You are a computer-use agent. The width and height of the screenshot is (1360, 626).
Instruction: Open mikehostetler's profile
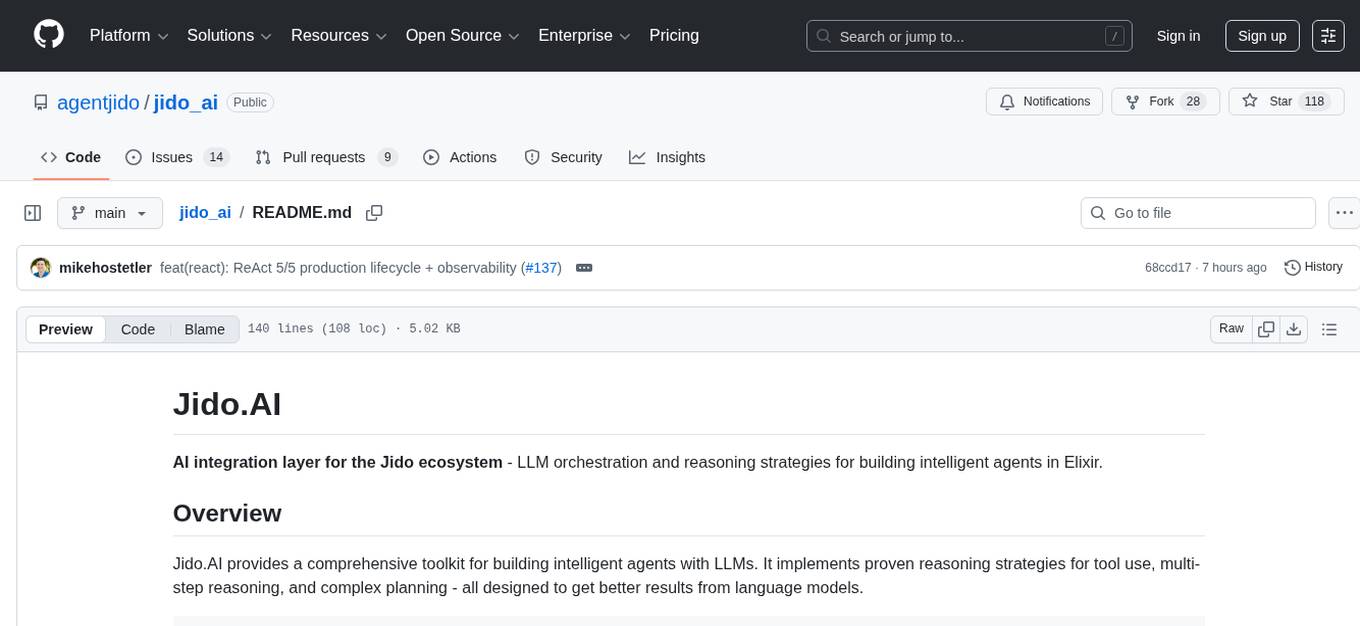pos(106,267)
